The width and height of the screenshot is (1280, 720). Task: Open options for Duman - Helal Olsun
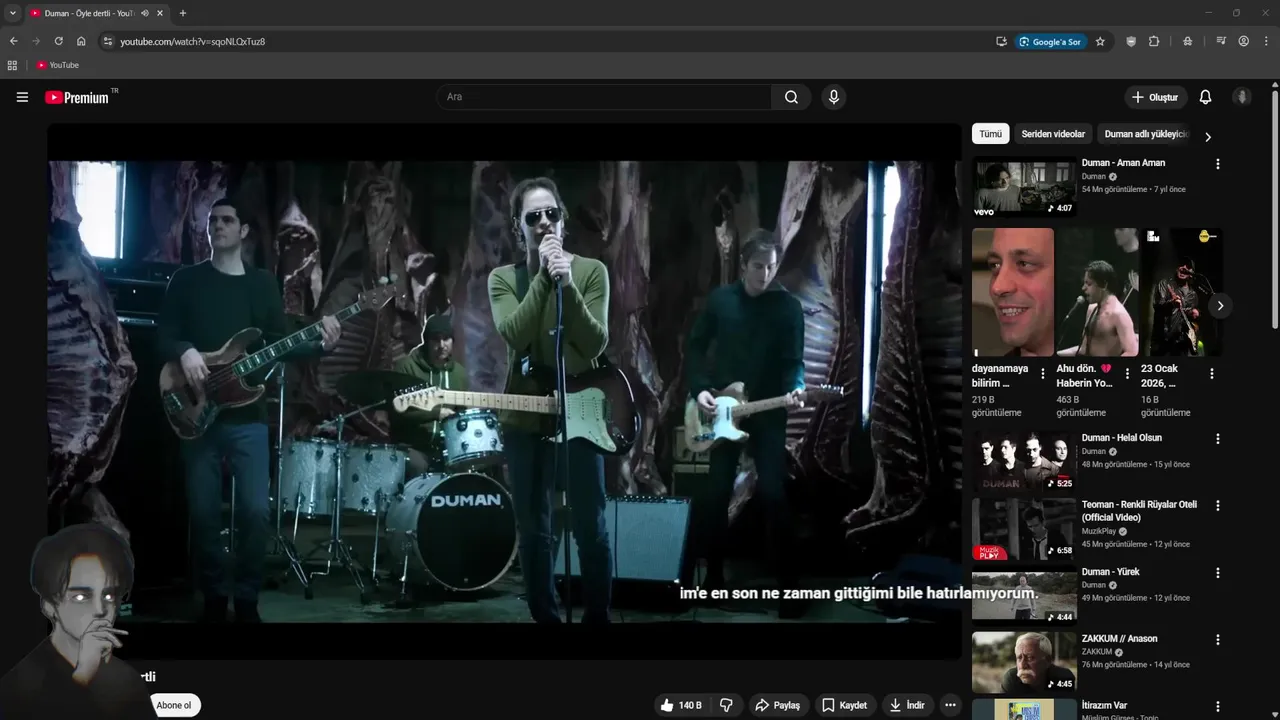[x=1217, y=439]
